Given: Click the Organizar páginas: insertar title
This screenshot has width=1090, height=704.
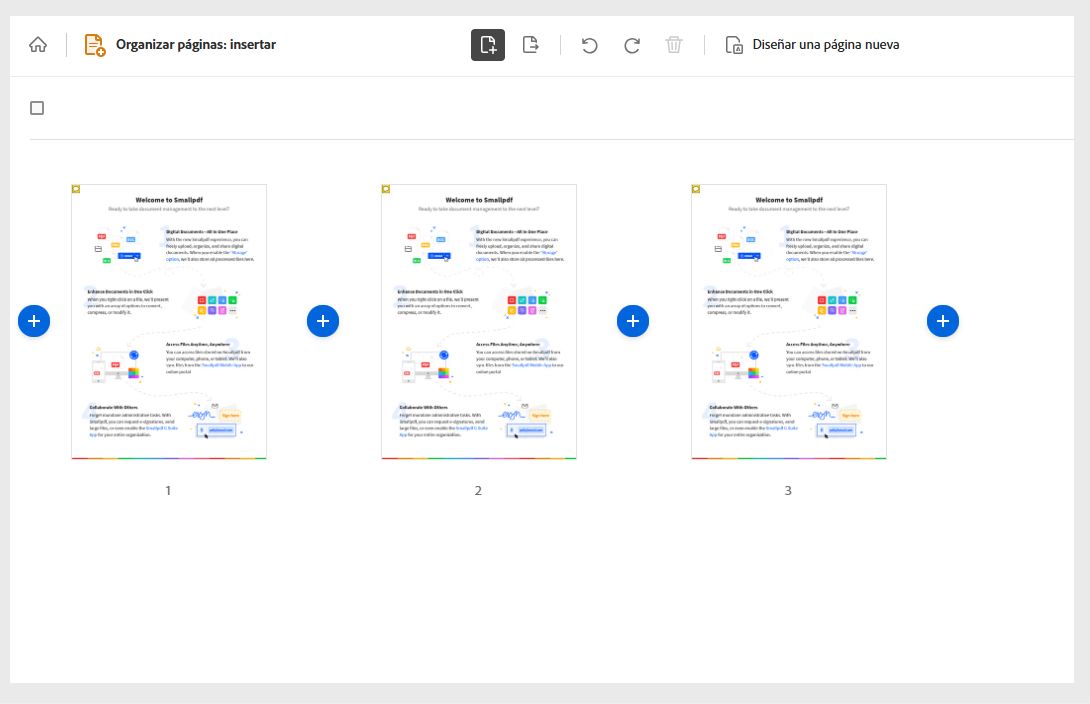Looking at the screenshot, I should pos(196,44).
